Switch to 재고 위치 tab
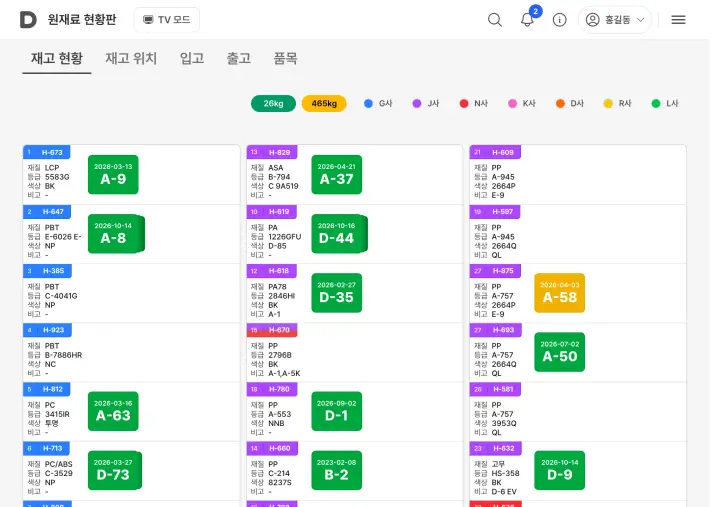 (131, 58)
